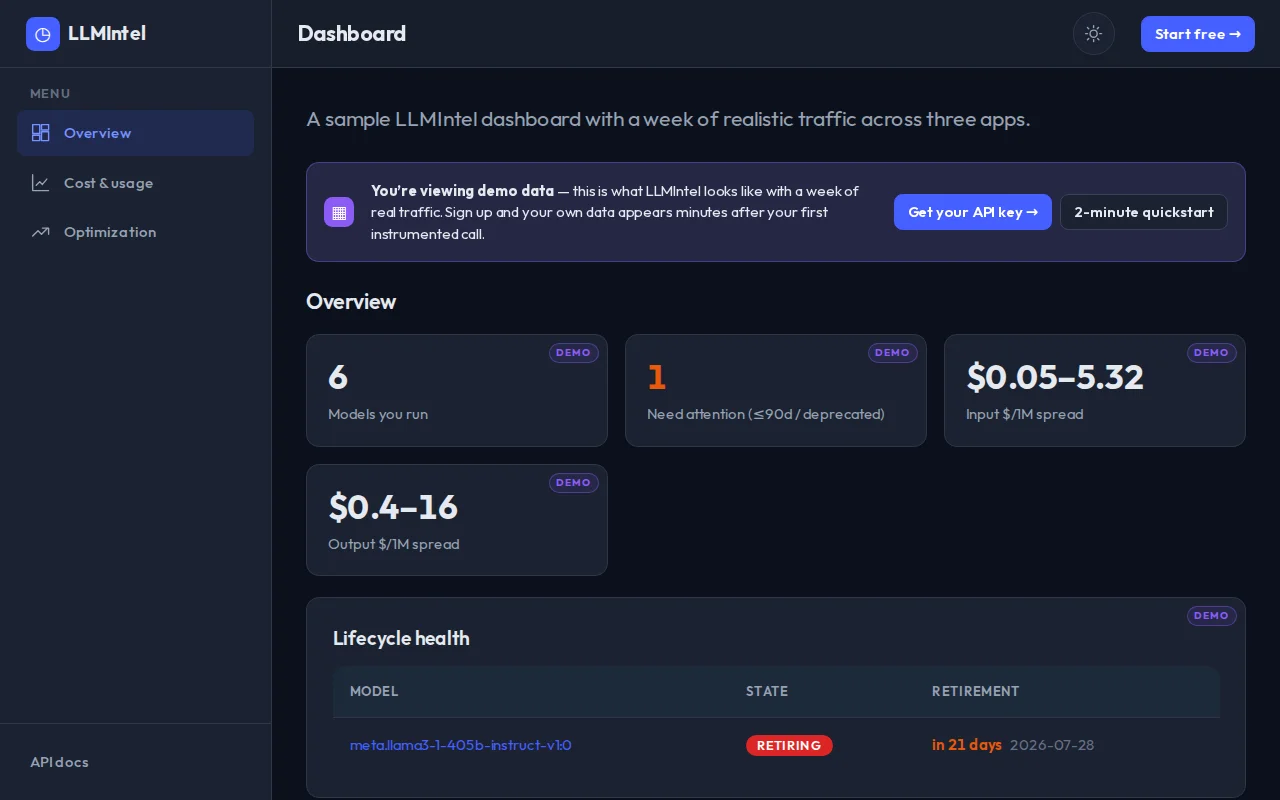Open the Overview menu item

click(135, 133)
